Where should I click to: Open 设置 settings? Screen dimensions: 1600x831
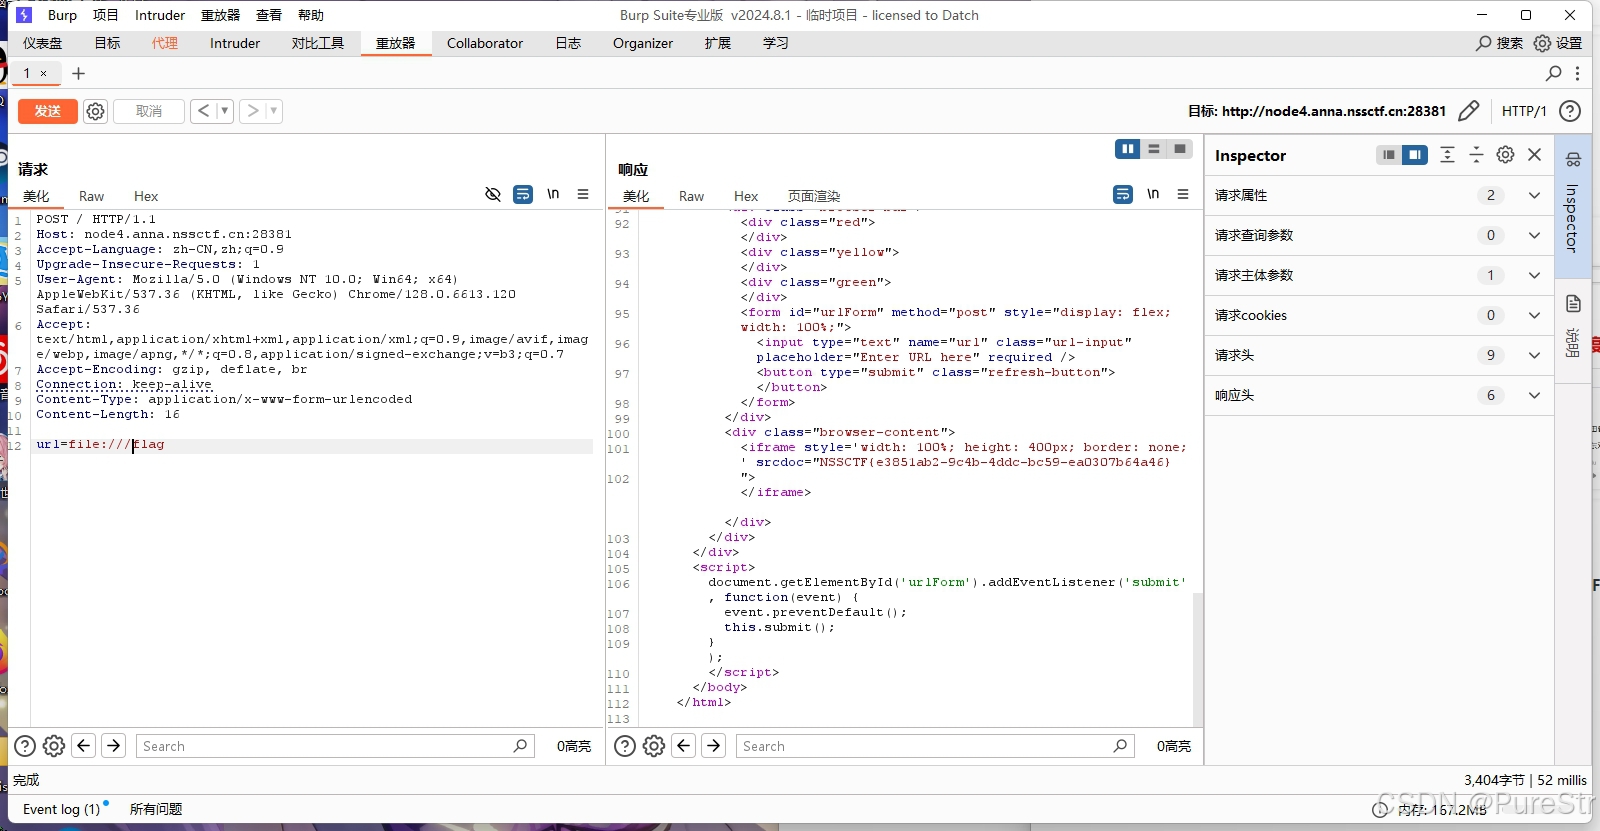click(1558, 43)
